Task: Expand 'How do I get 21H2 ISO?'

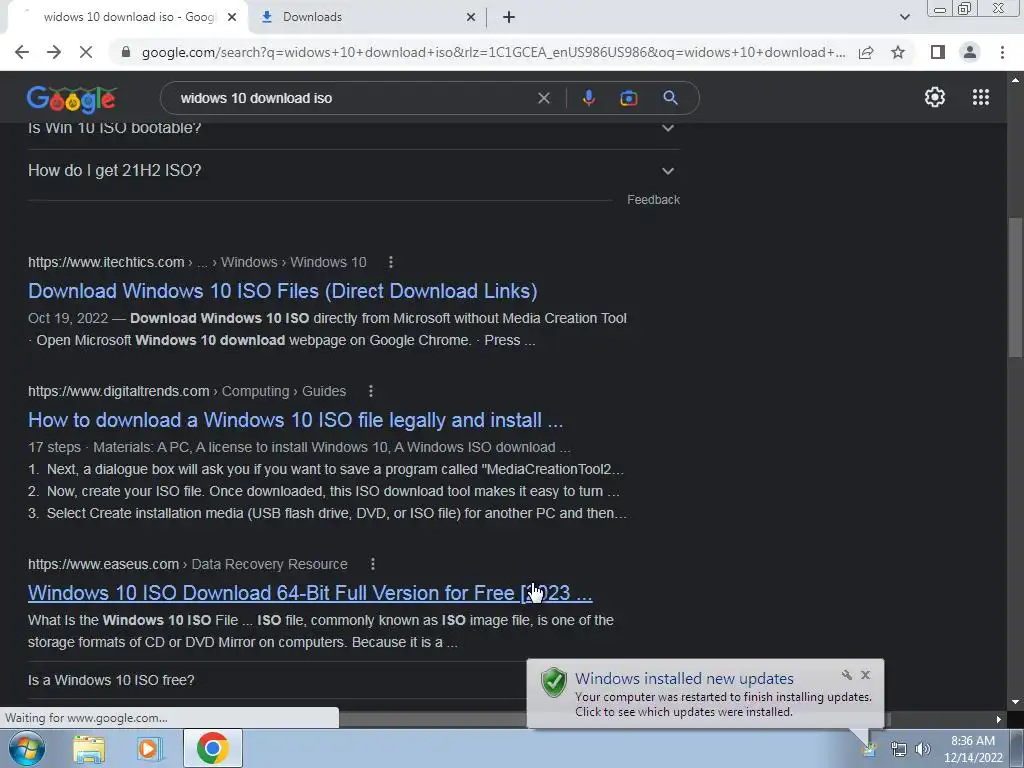Action: 353,170
